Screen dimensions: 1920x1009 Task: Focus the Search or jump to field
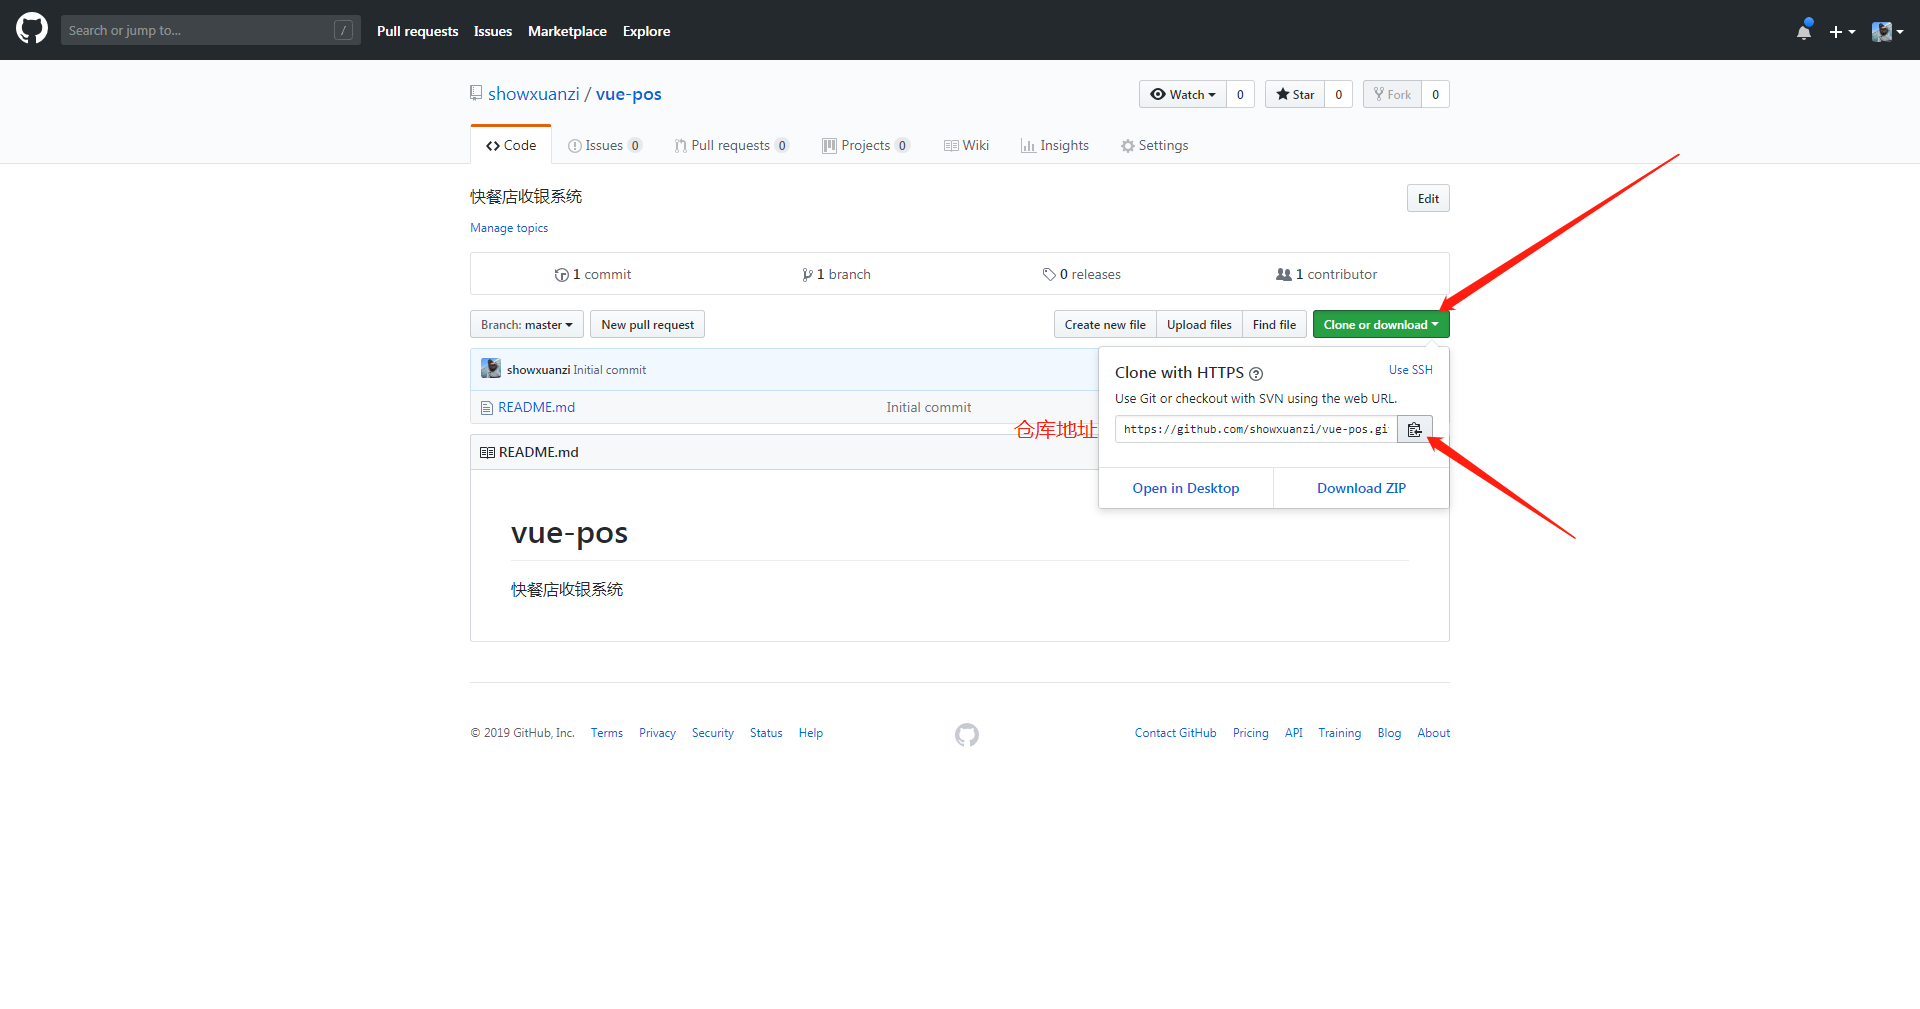(210, 30)
